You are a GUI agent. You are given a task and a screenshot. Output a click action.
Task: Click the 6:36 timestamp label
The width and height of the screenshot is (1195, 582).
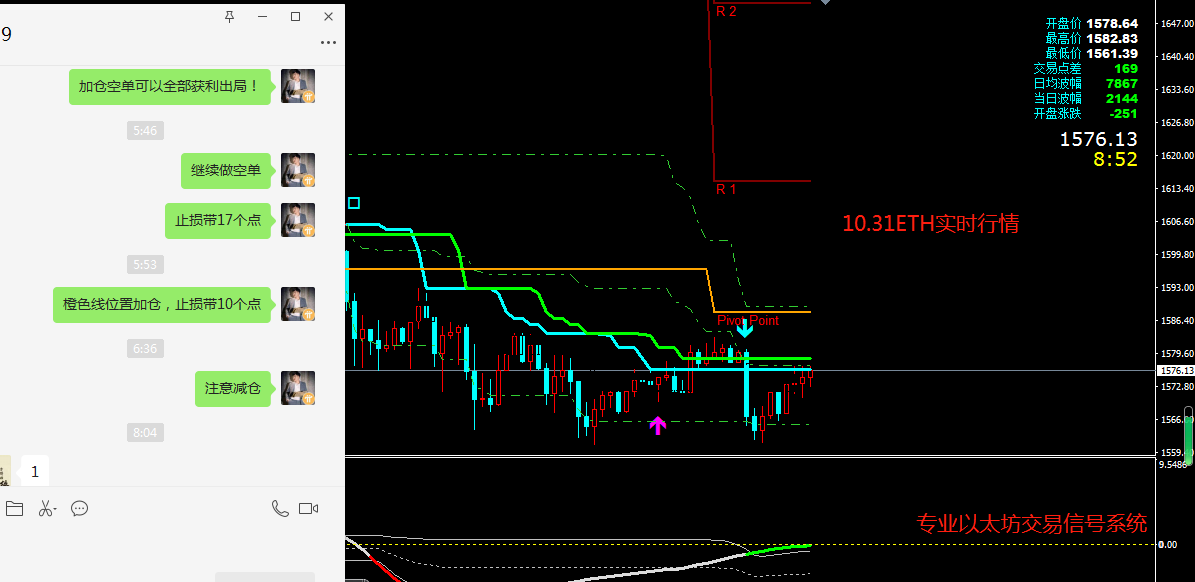[x=145, y=349]
